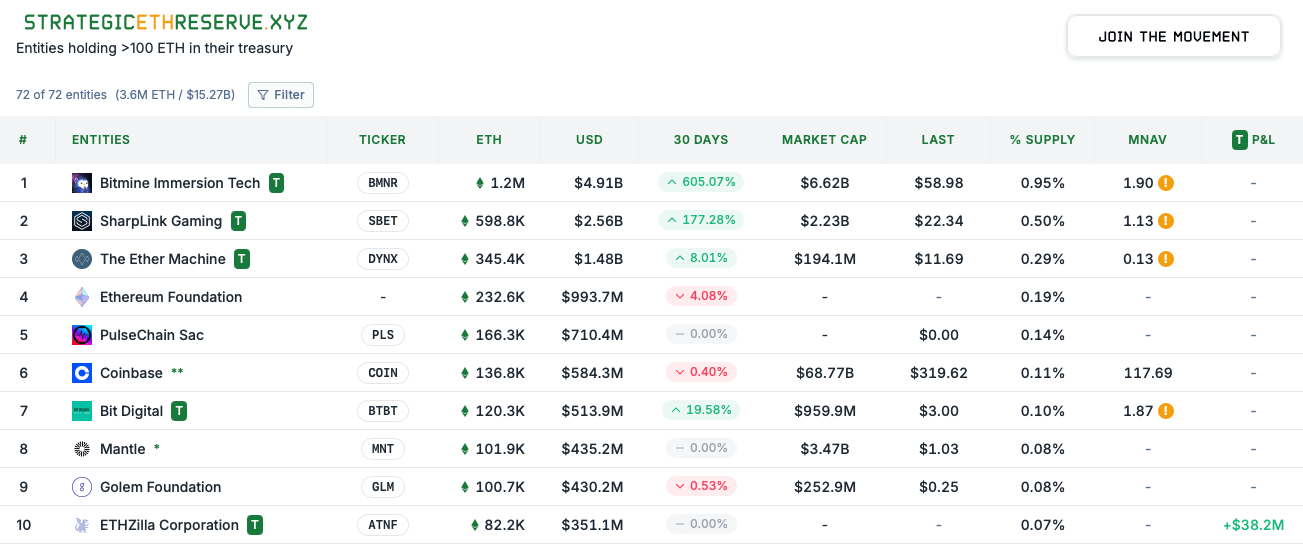Select the ATNF ticker badge

[383, 525]
